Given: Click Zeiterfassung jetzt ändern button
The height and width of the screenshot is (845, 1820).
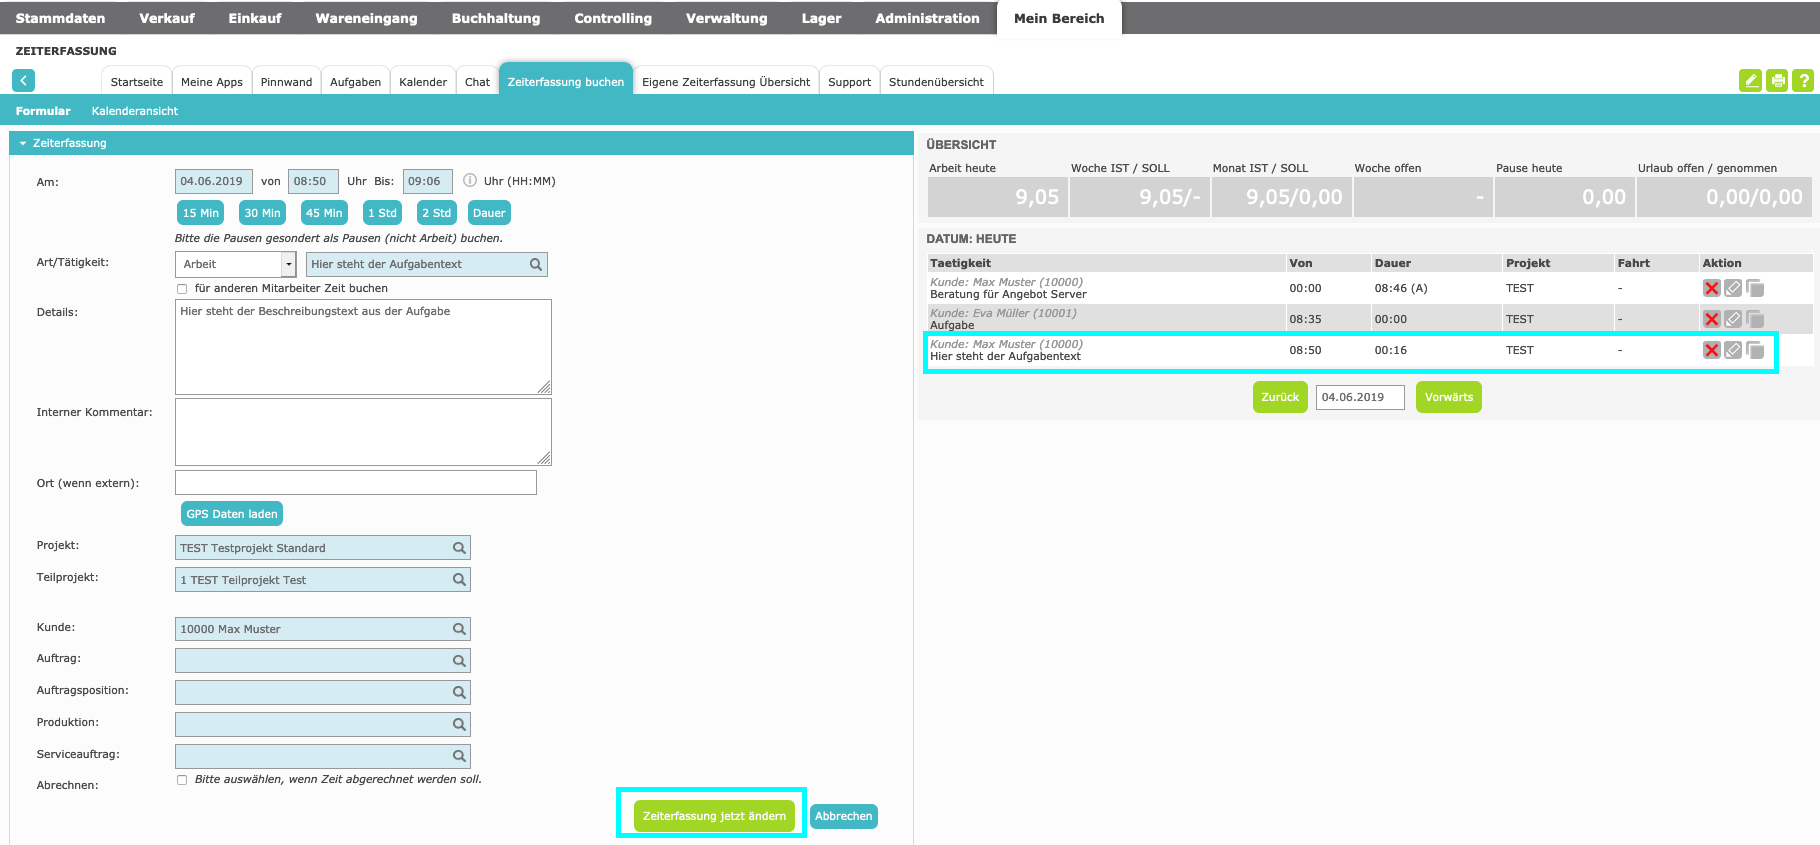Looking at the screenshot, I should [x=714, y=816].
